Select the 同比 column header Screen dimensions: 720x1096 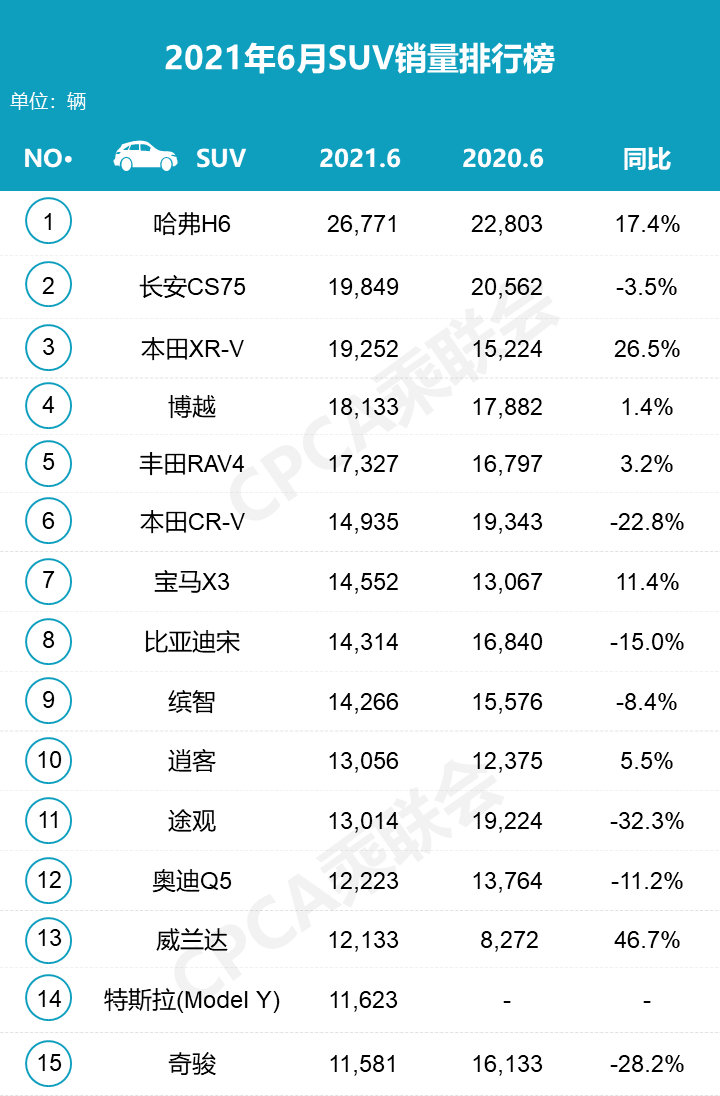(x=647, y=158)
